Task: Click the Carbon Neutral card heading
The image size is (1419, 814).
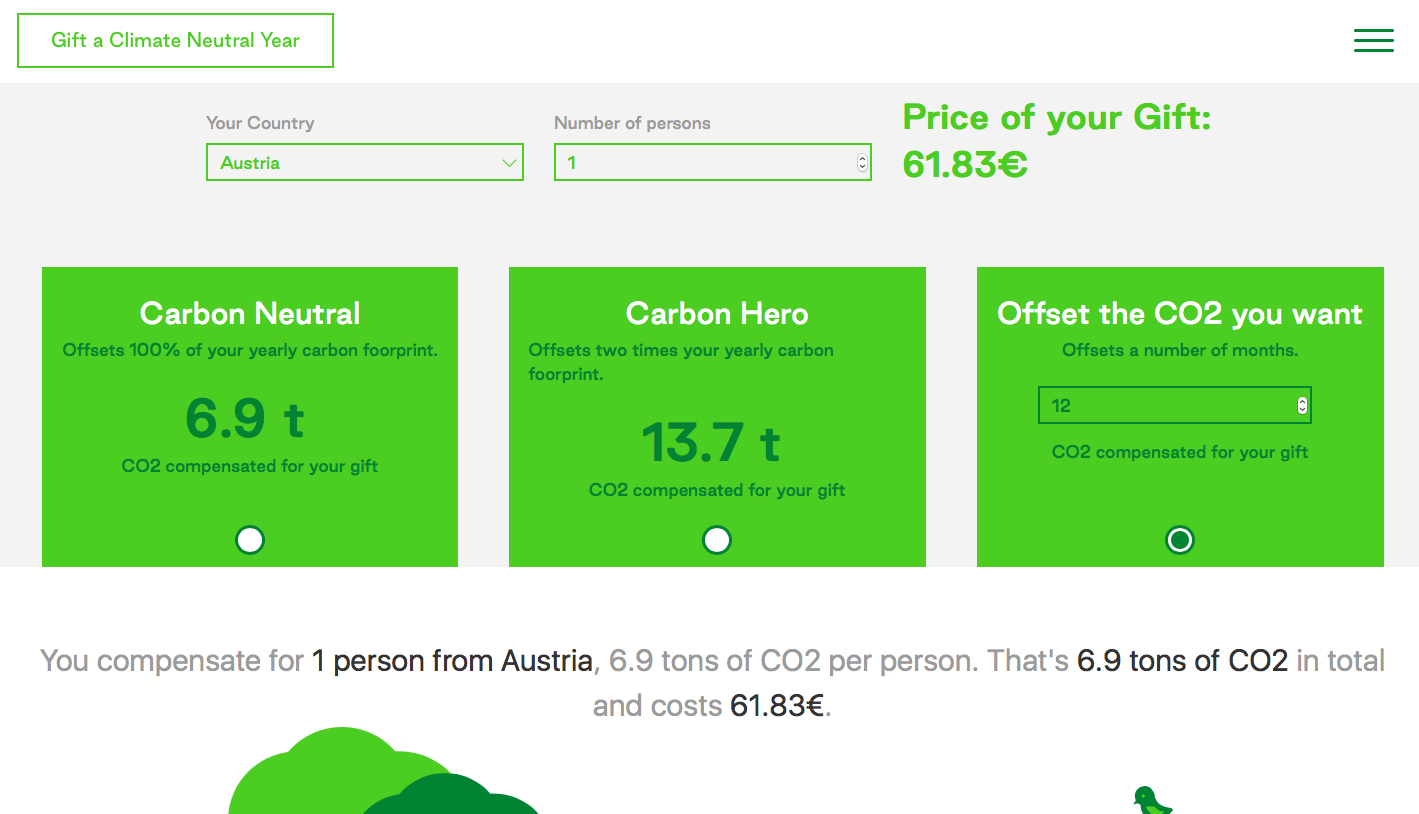Action: pyautogui.click(x=250, y=314)
